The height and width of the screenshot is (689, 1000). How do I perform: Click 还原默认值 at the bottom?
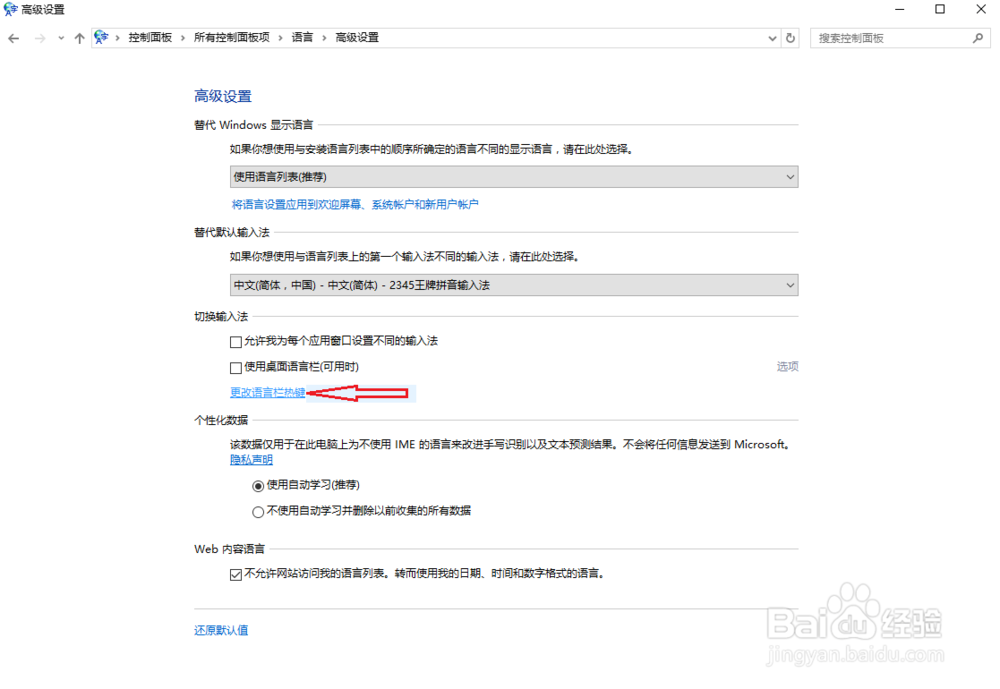pos(220,630)
